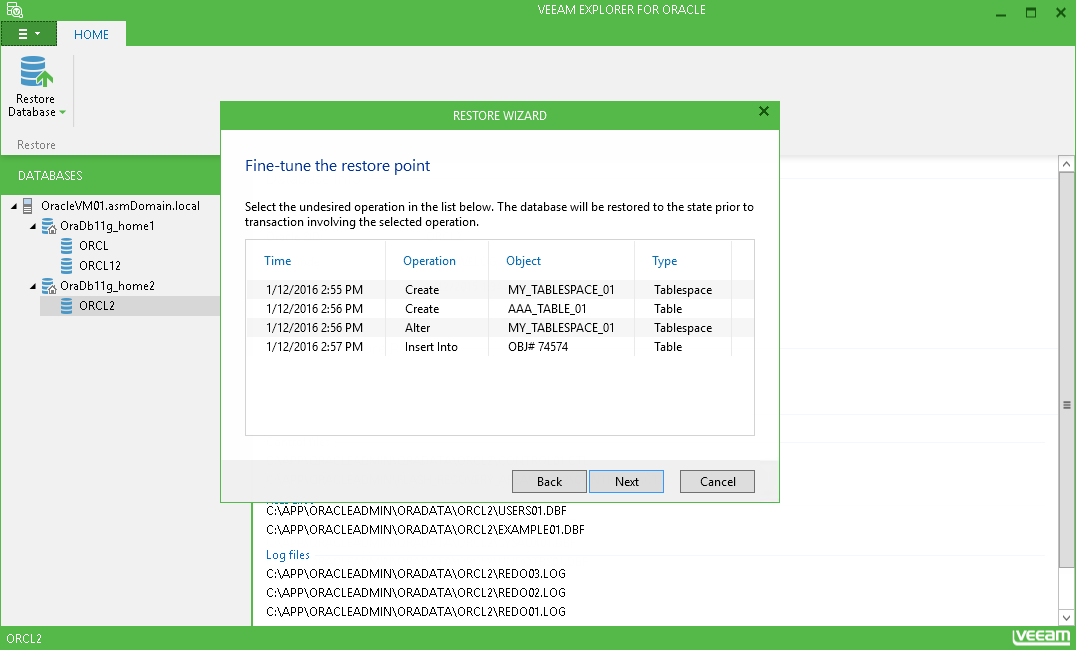Click the OraDb11g_home2 icon
This screenshot has height=650, width=1076.
48,286
